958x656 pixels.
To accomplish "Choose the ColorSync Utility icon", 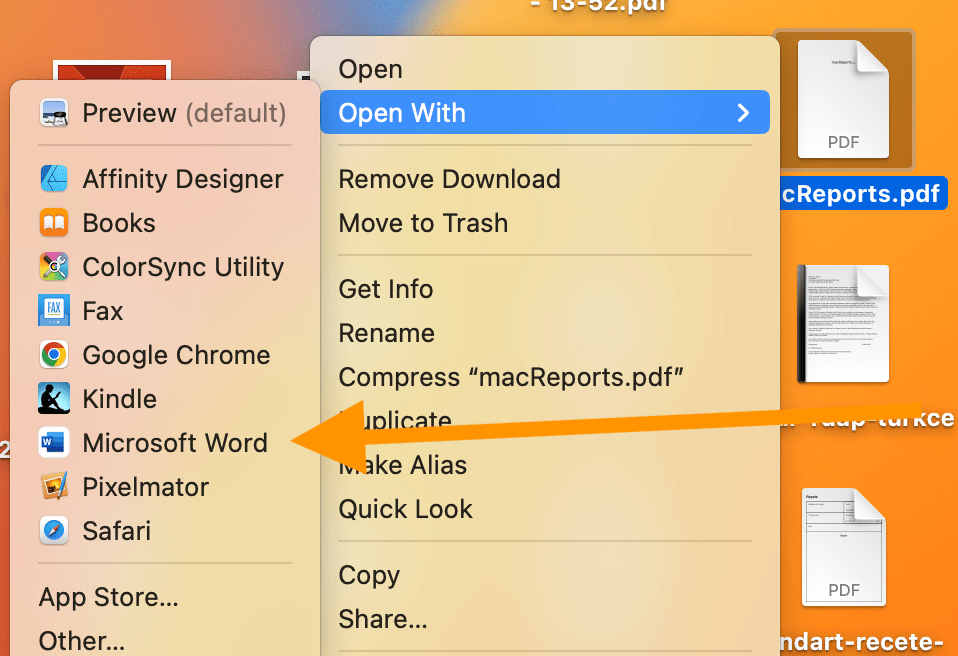I will coord(53,268).
